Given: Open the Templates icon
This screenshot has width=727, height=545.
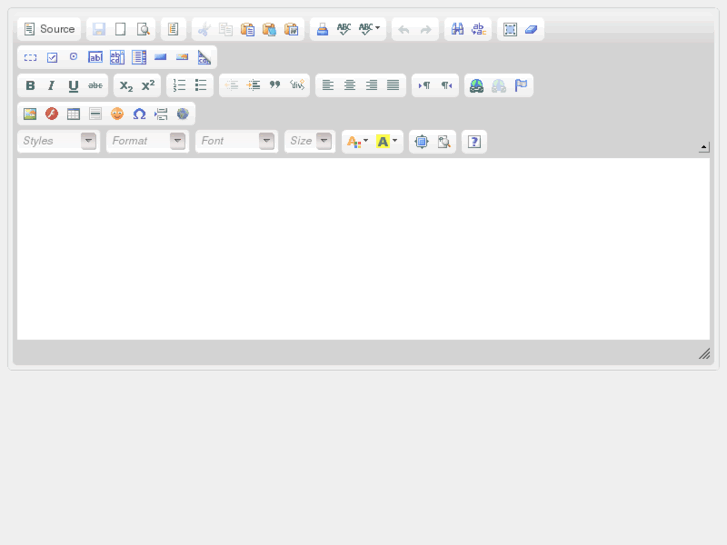Looking at the screenshot, I should [x=173, y=29].
